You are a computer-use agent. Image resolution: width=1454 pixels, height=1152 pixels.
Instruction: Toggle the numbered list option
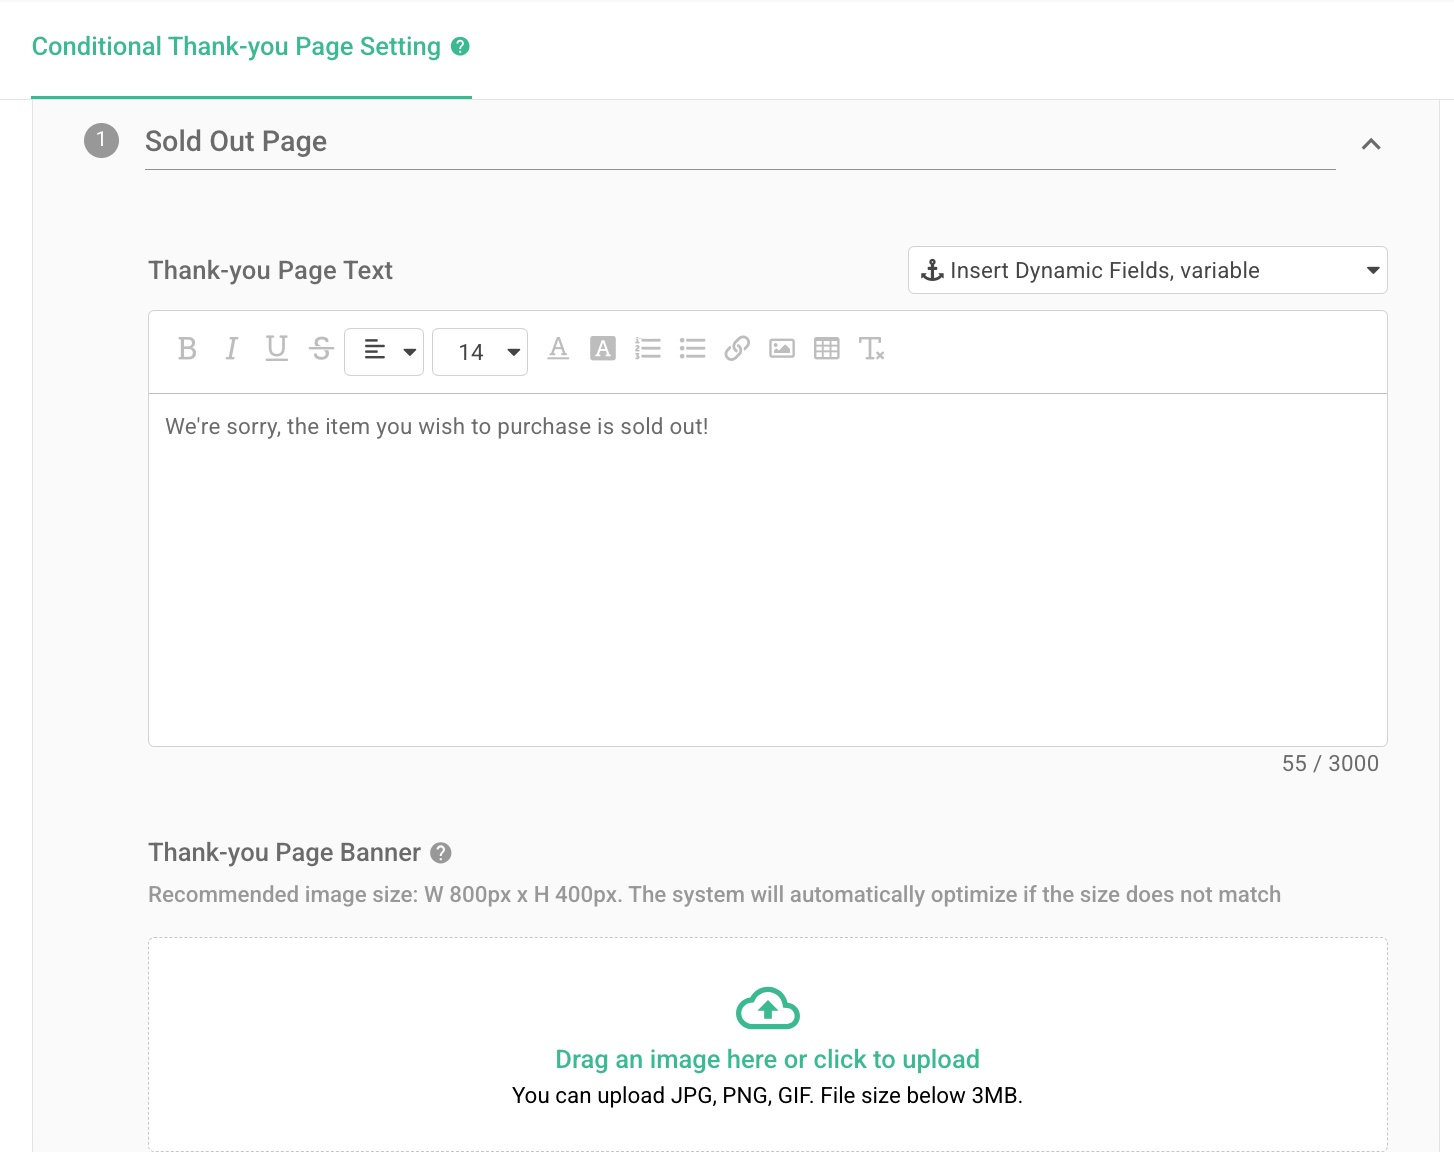[x=647, y=349]
